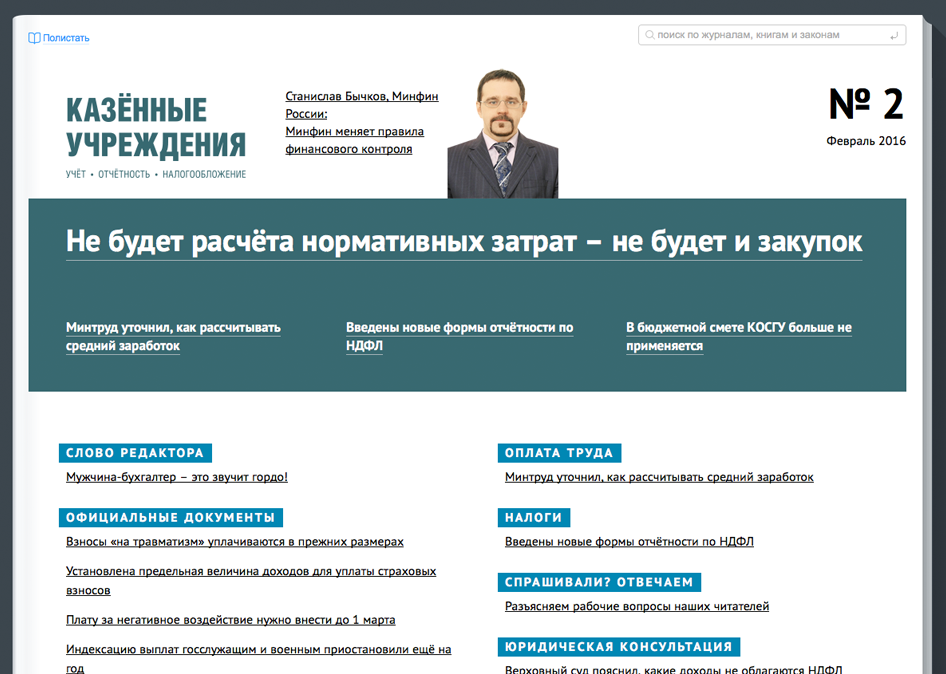The height and width of the screenshot is (674, 946).
Task: Open Мужчина-бухгалтер – это звучит гордо! article
Action: (x=177, y=477)
